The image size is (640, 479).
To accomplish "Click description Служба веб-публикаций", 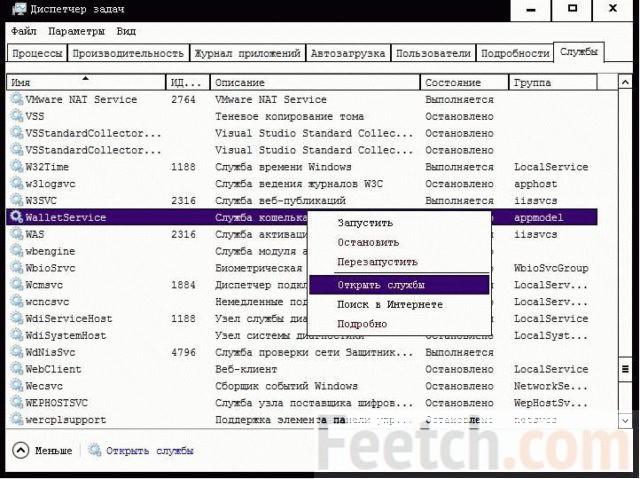I will pos(280,200).
